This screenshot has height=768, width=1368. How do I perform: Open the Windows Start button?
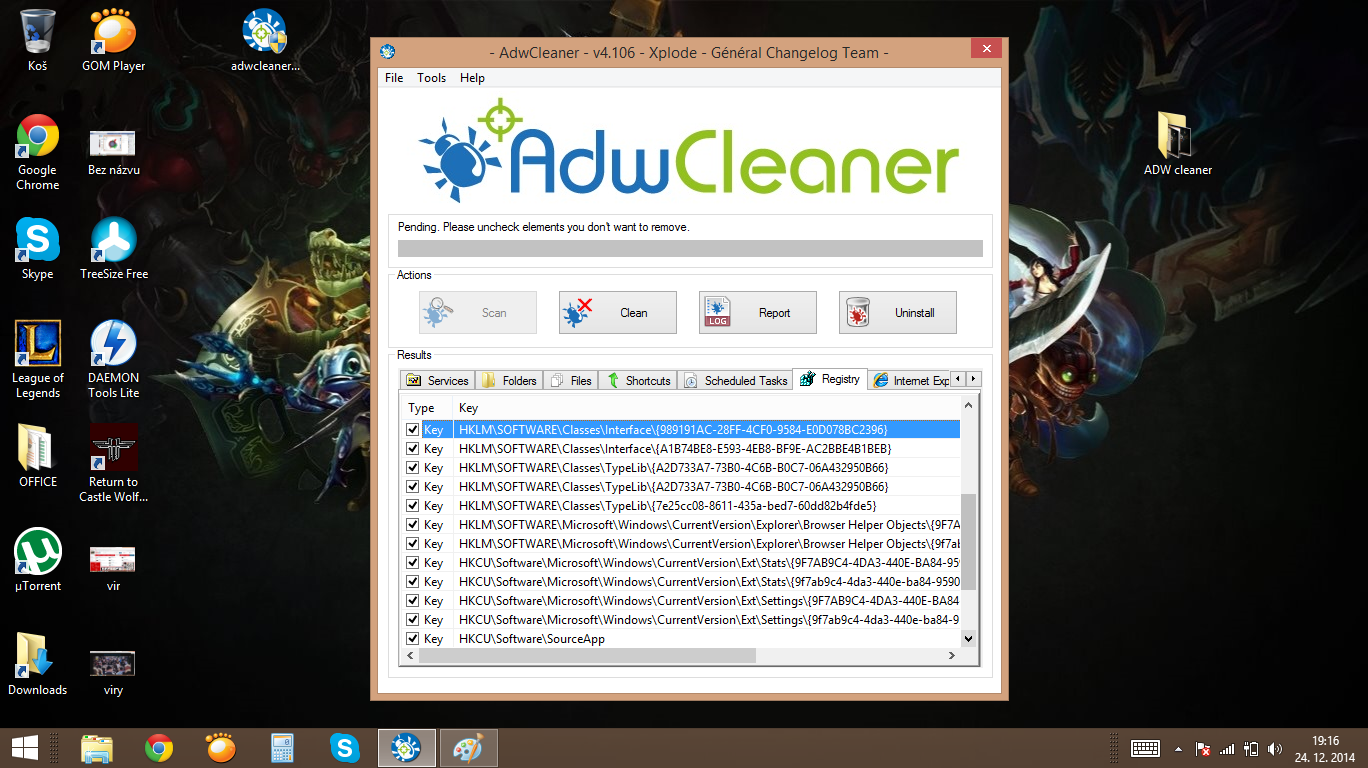(x=24, y=747)
